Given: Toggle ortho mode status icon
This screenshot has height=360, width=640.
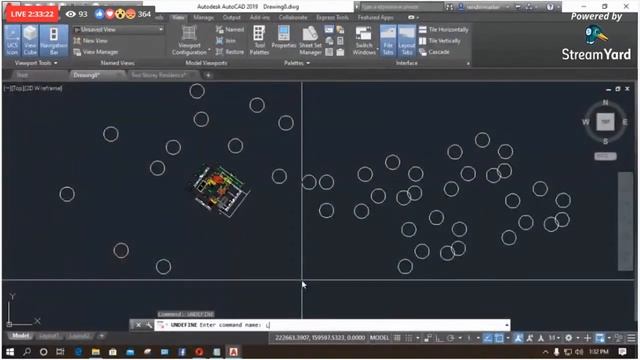Looking at the screenshot, I should tap(440, 338).
